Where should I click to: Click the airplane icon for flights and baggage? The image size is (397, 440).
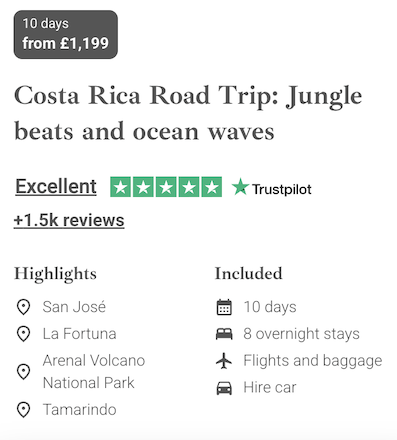pos(224,361)
